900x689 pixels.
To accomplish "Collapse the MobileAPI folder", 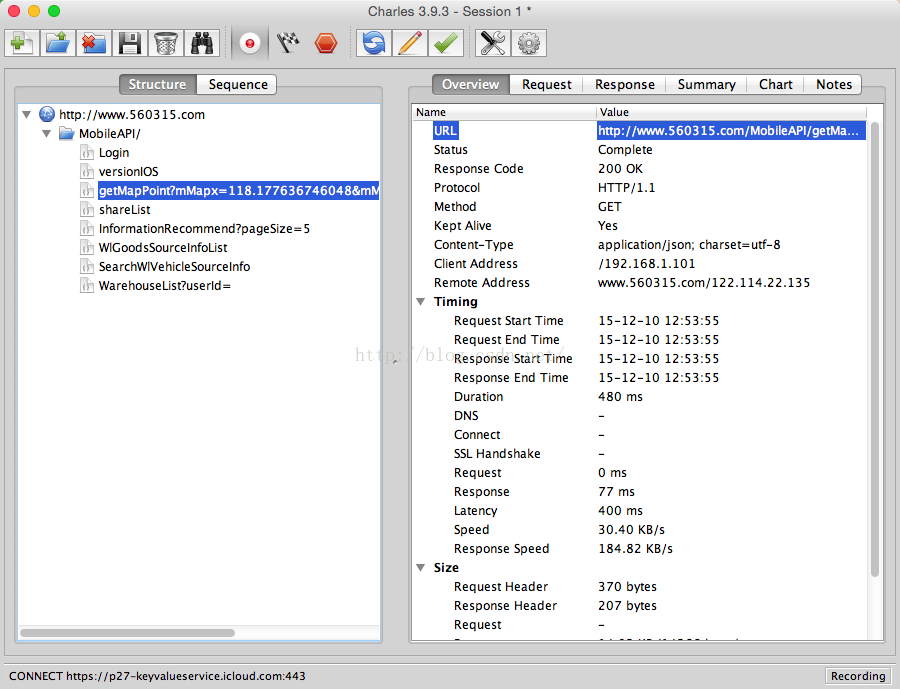I will click(x=47, y=134).
